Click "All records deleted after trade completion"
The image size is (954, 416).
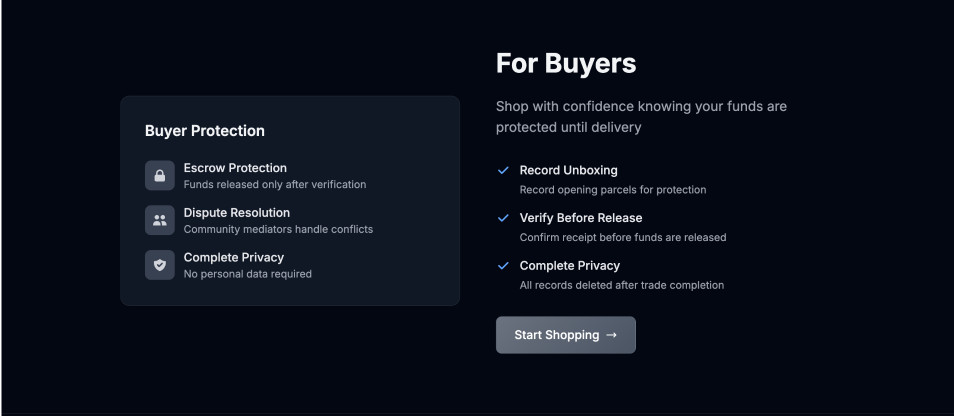tap(622, 285)
